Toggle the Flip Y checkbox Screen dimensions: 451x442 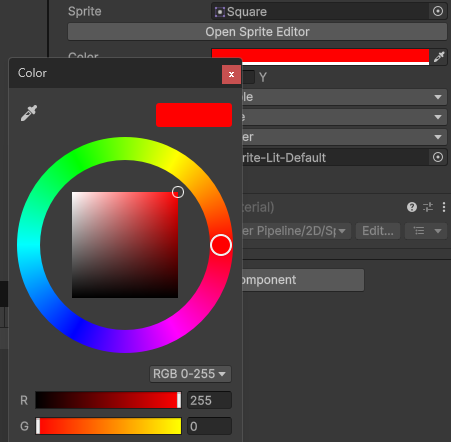point(249,77)
